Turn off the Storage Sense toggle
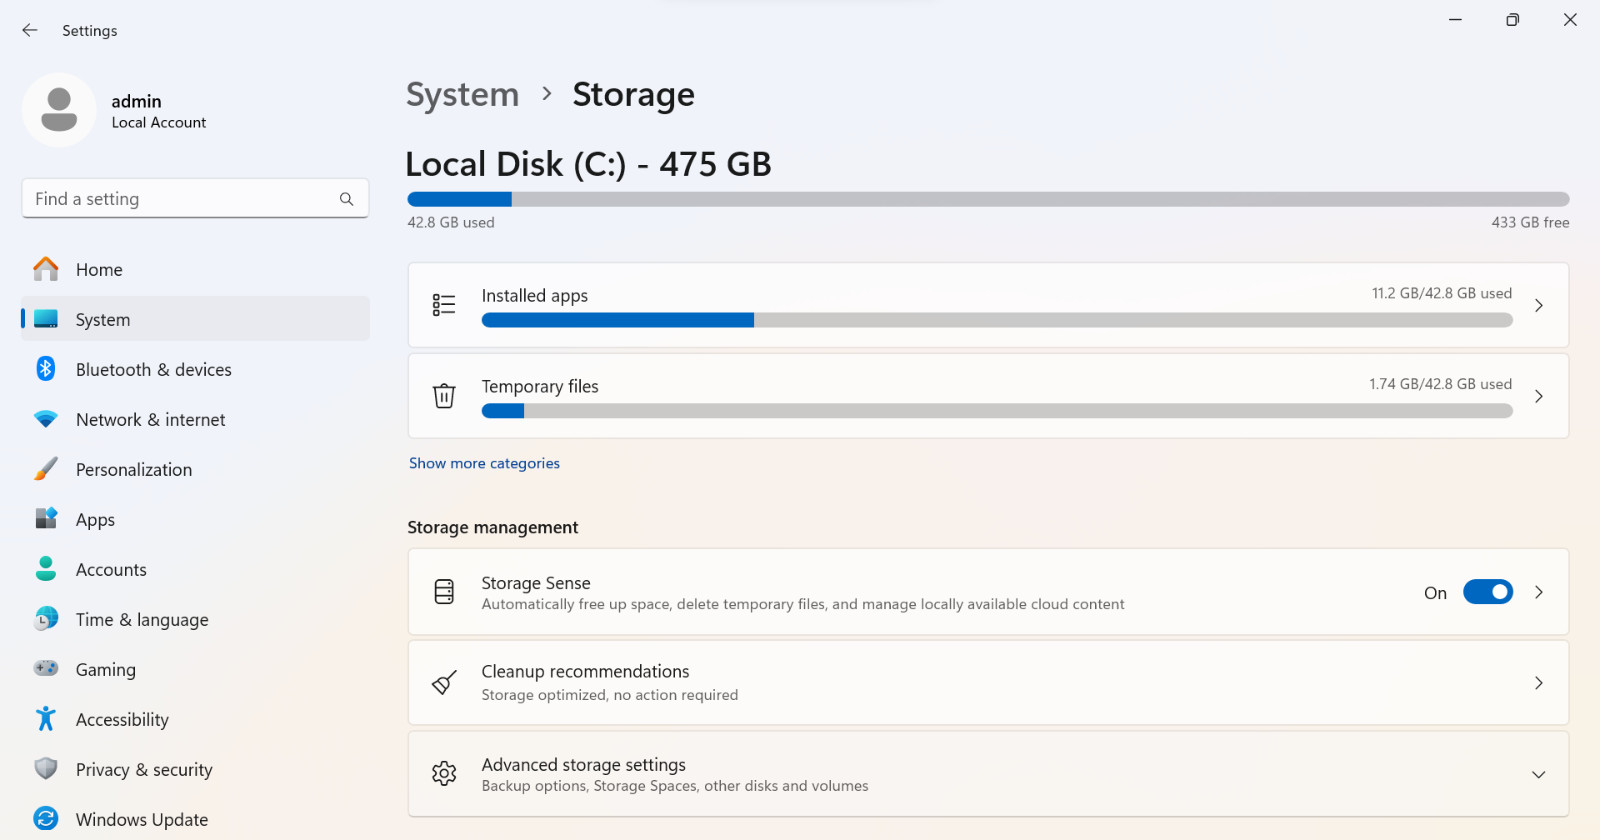 tap(1488, 592)
